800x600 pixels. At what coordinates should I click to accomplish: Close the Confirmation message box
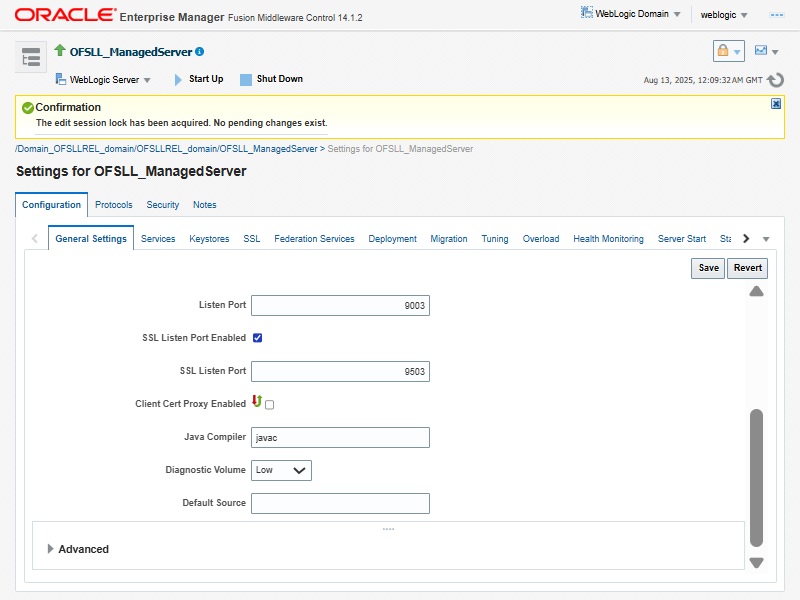point(776,104)
